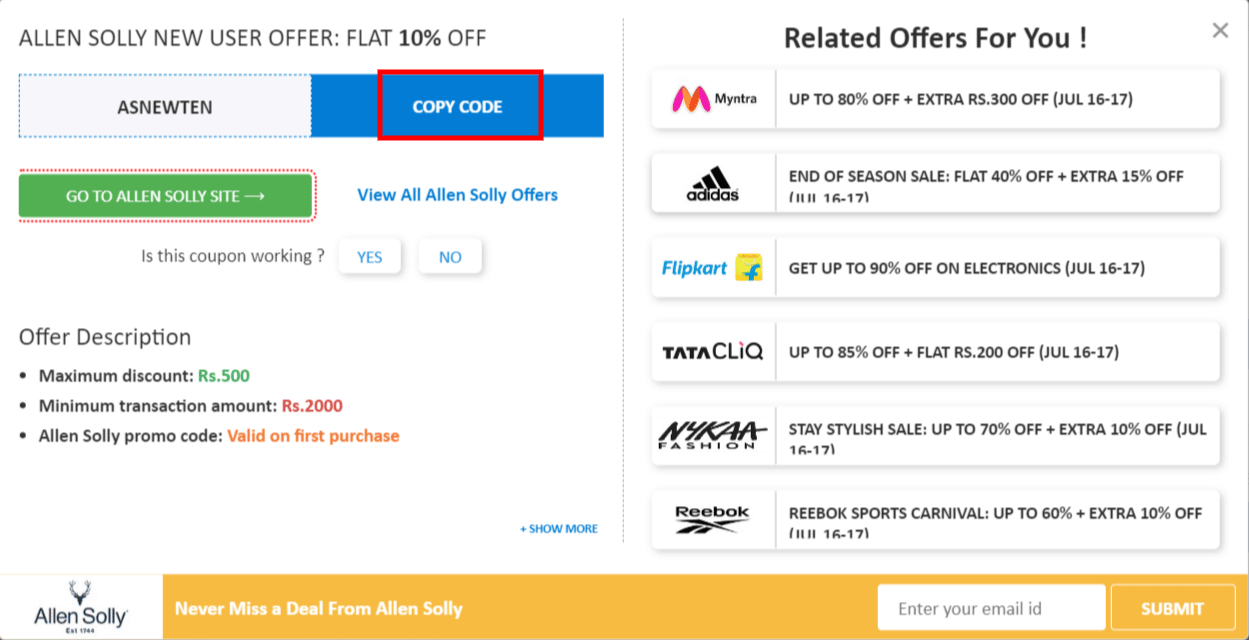Click the Nykaa Fashion logo icon
The height and width of the screenshot is (640, 1249).
pyautogui.click(x=712, y=436)
